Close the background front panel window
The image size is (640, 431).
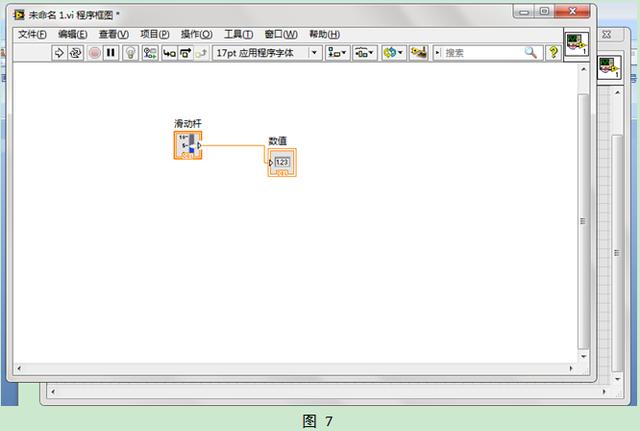point(607,35)
